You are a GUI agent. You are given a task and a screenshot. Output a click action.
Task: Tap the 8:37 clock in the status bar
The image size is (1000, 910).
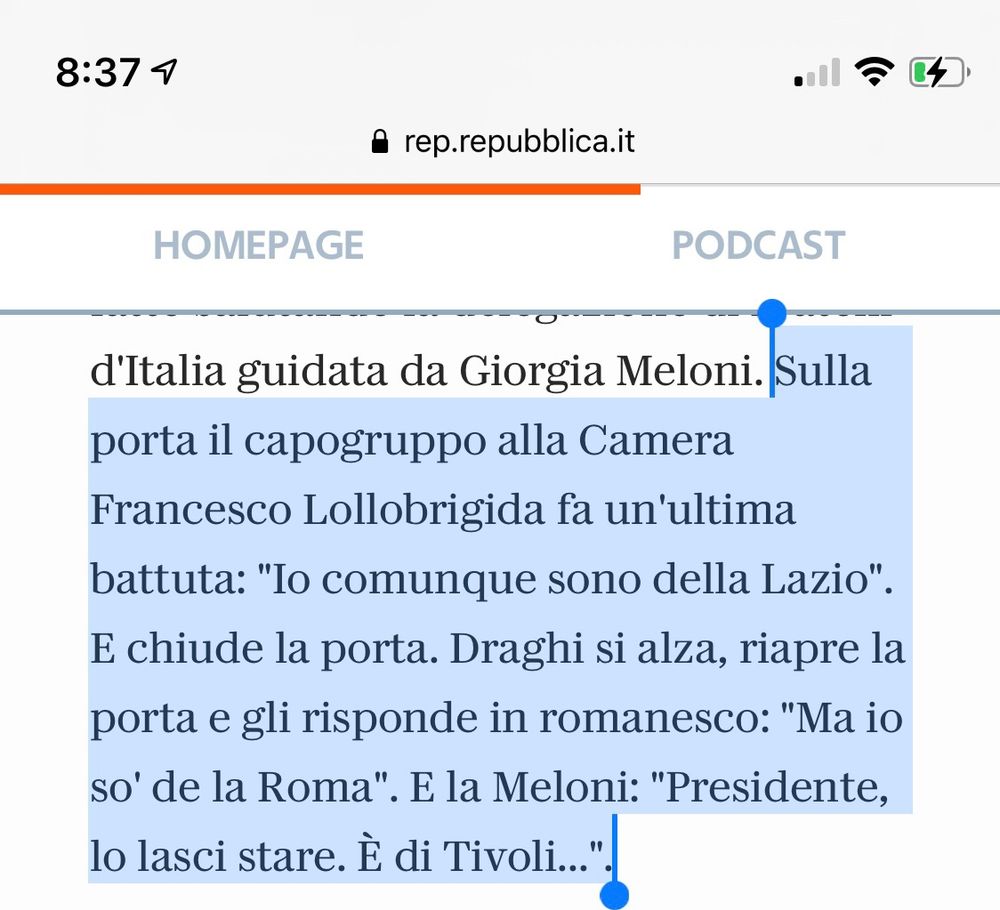(x=98, y=72)
